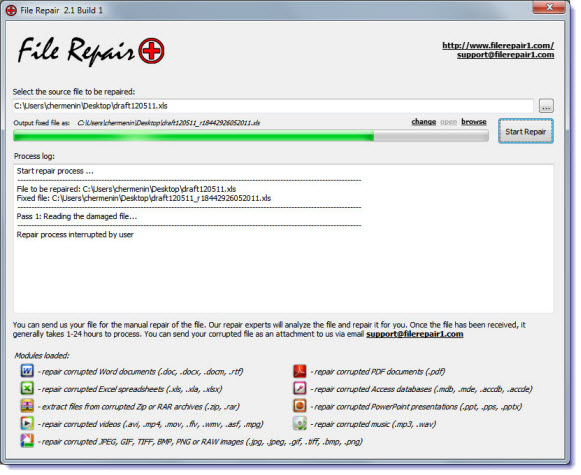Viewport: 581px width, 475px height.
Task: Click 'repair corrupted PowerPoint presentations' label
Action: 416,406
